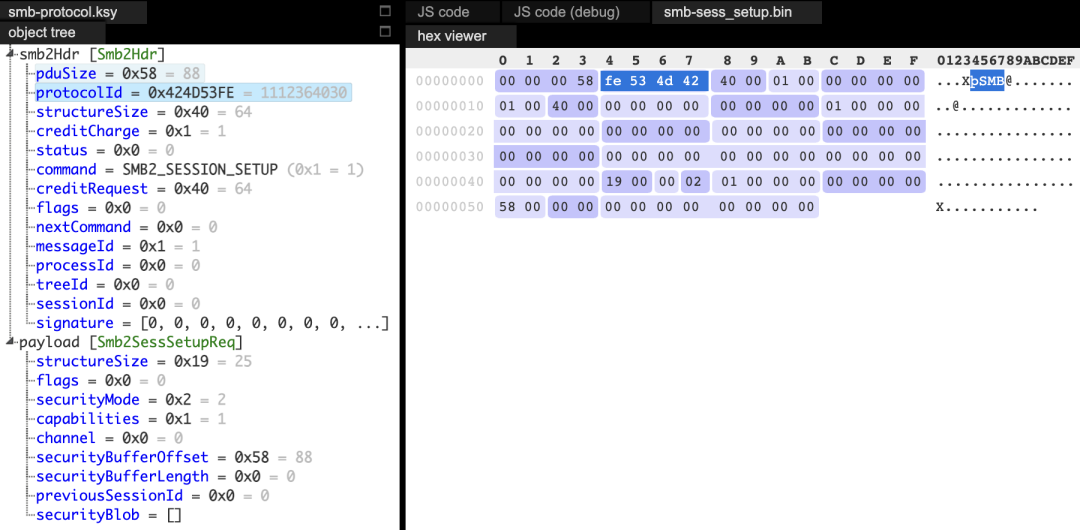Click hex byte 19 at row 00000040
Screen dimensions: 1080x530
pos(613,182)
